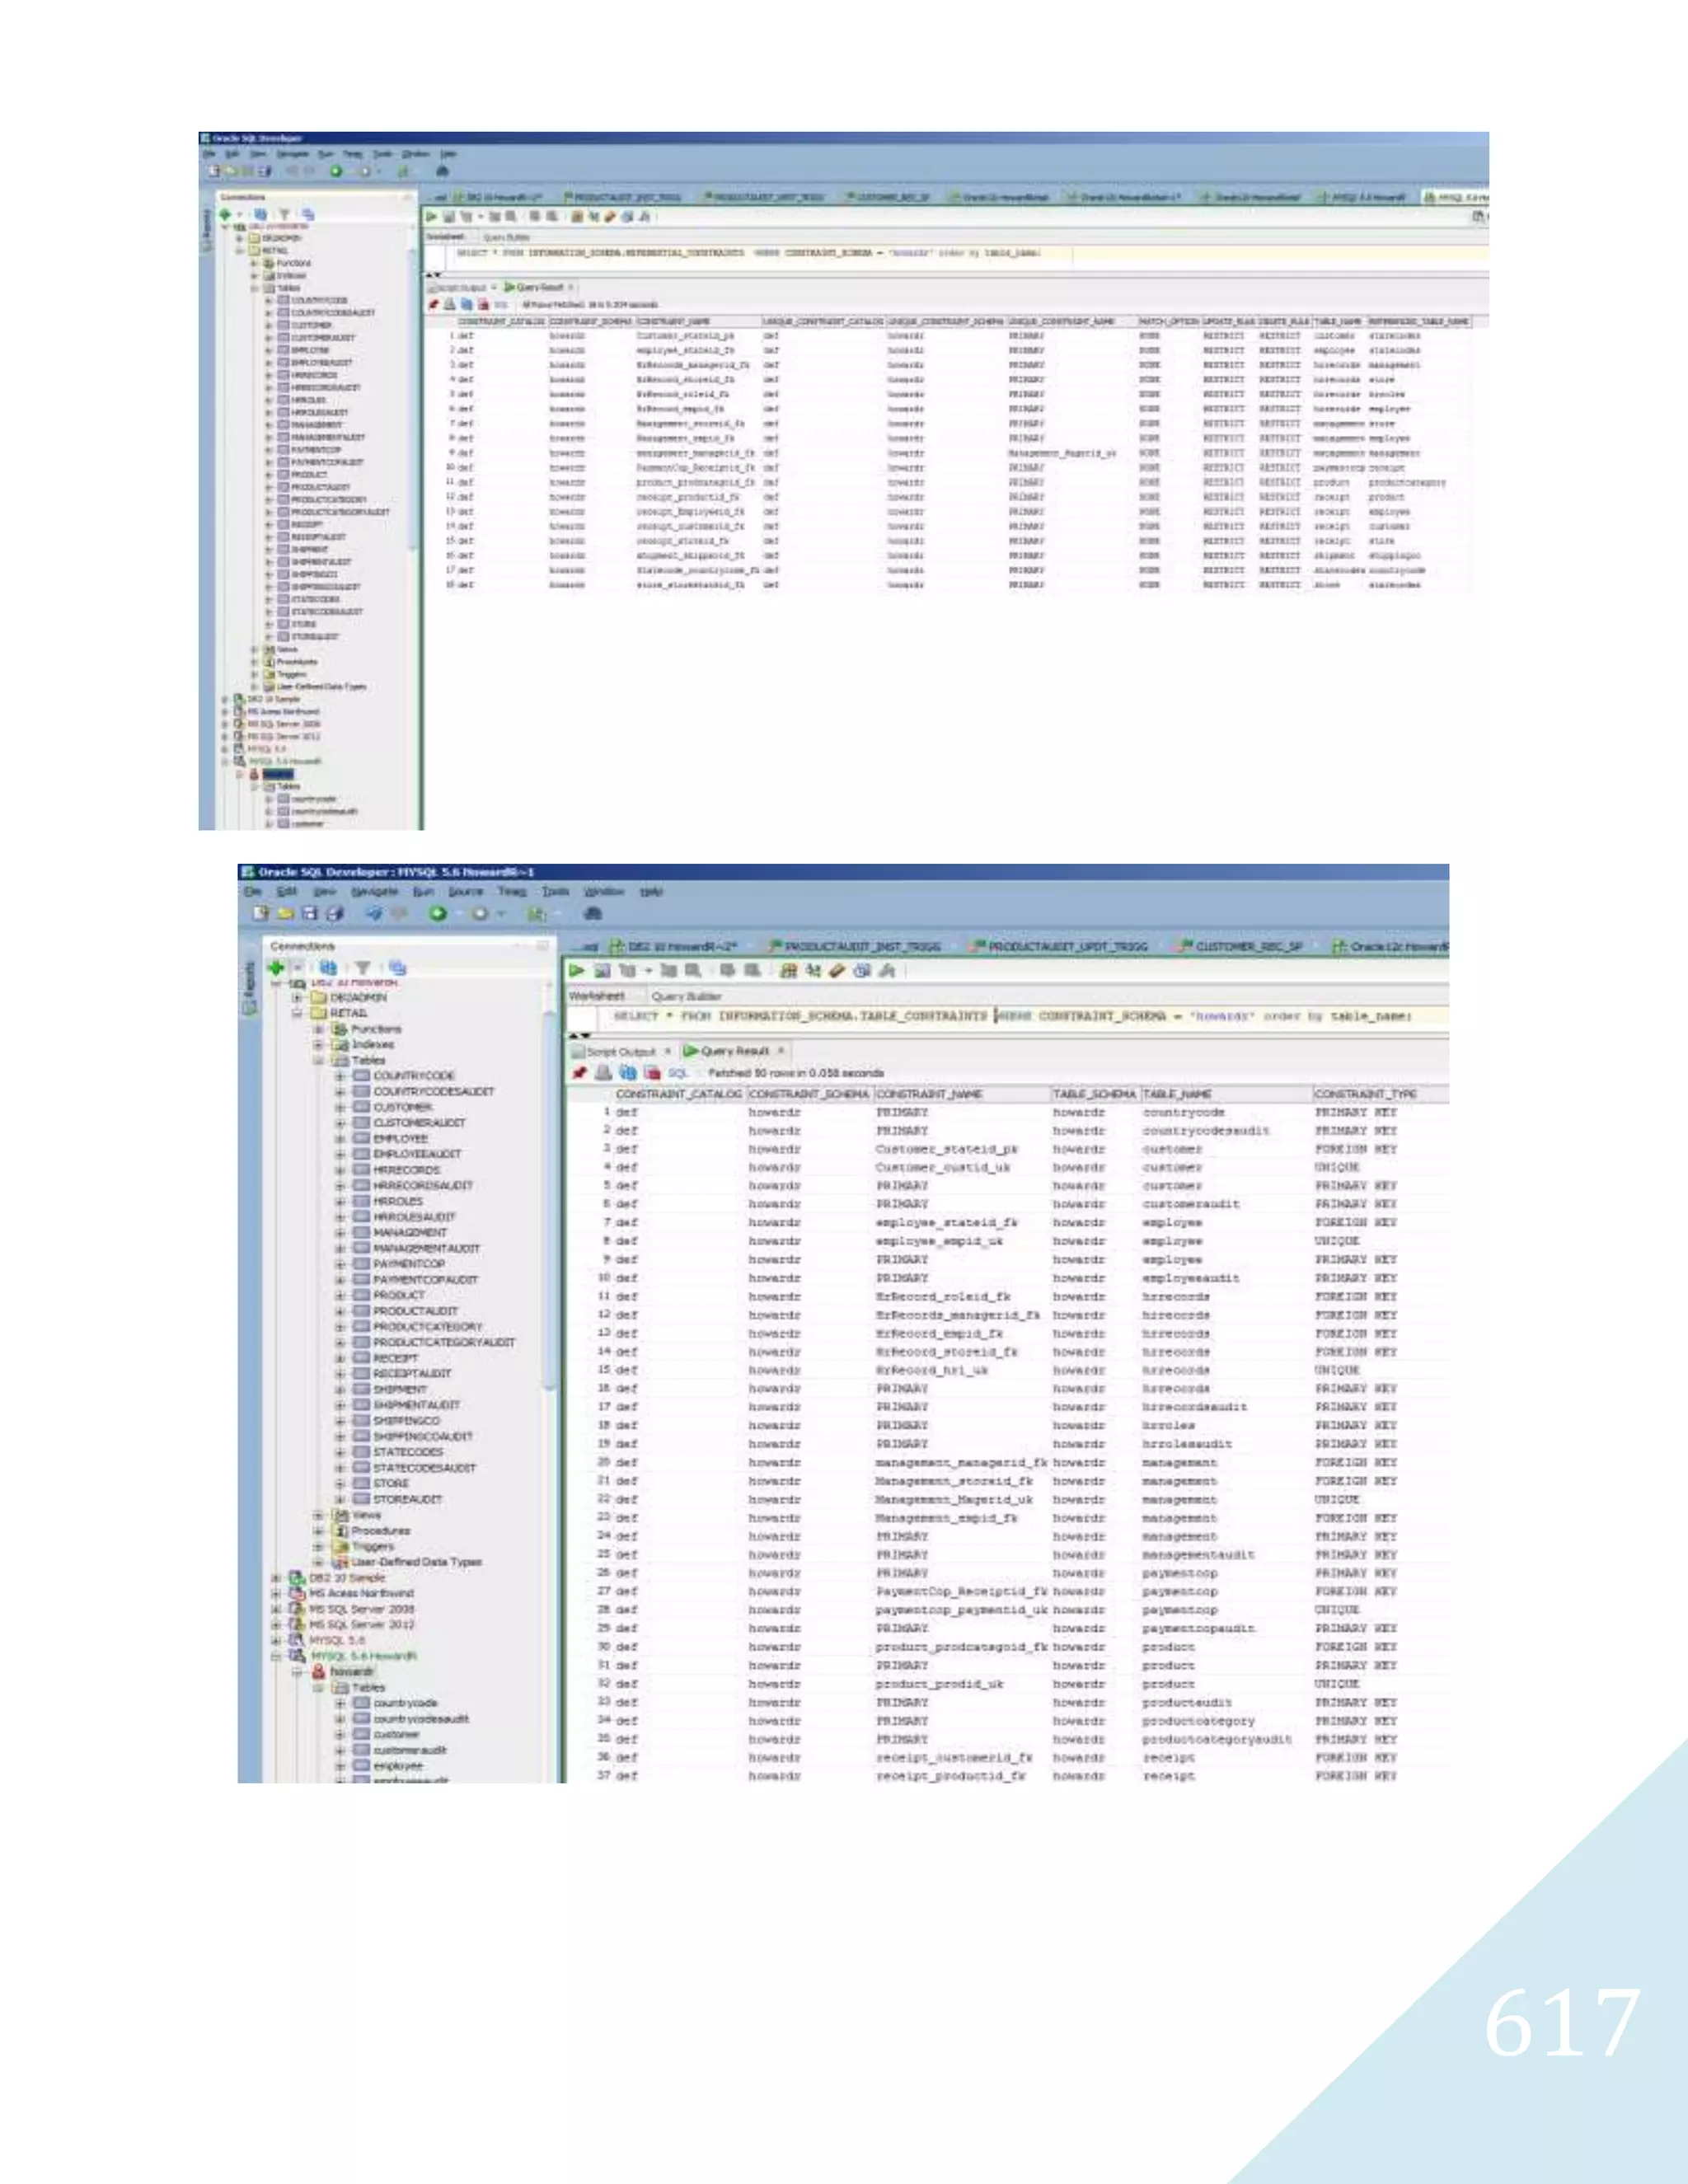Refresh connections icon in lower Connections panel
The height and width of the screenshot is (2184, 1688).
(328, 968)
